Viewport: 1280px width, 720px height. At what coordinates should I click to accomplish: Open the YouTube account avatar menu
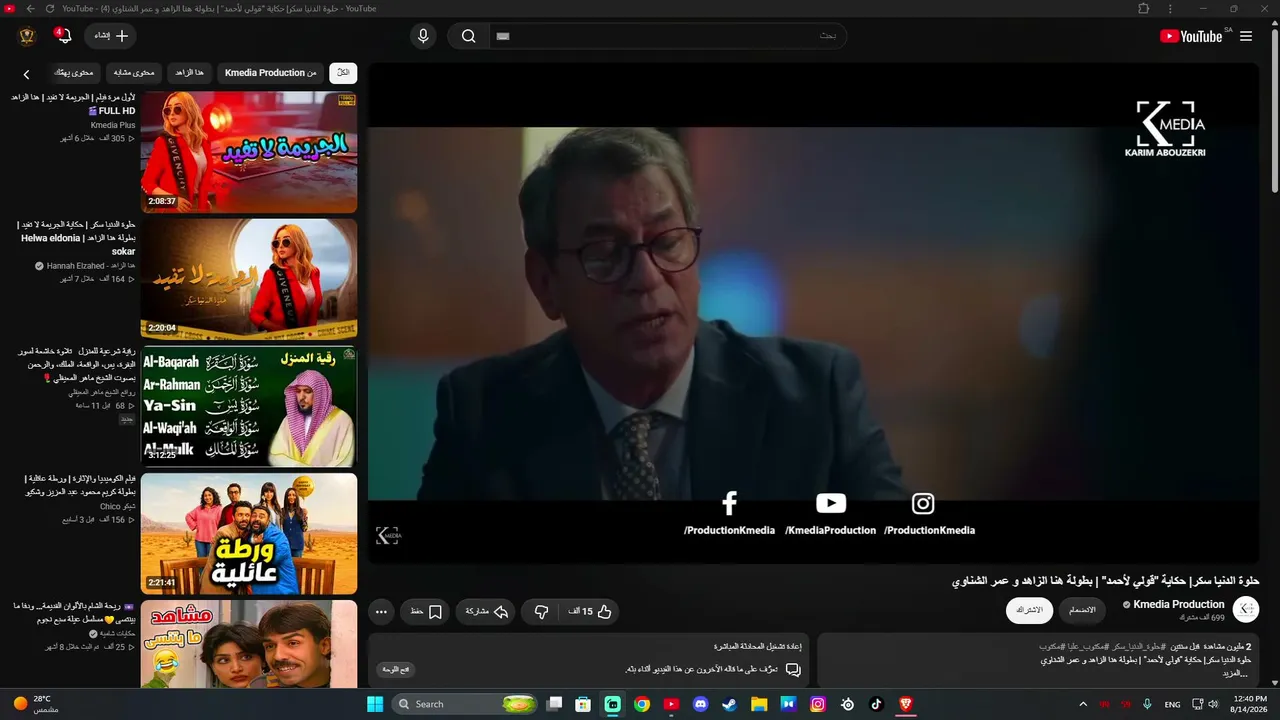click(x=27, y=36)
